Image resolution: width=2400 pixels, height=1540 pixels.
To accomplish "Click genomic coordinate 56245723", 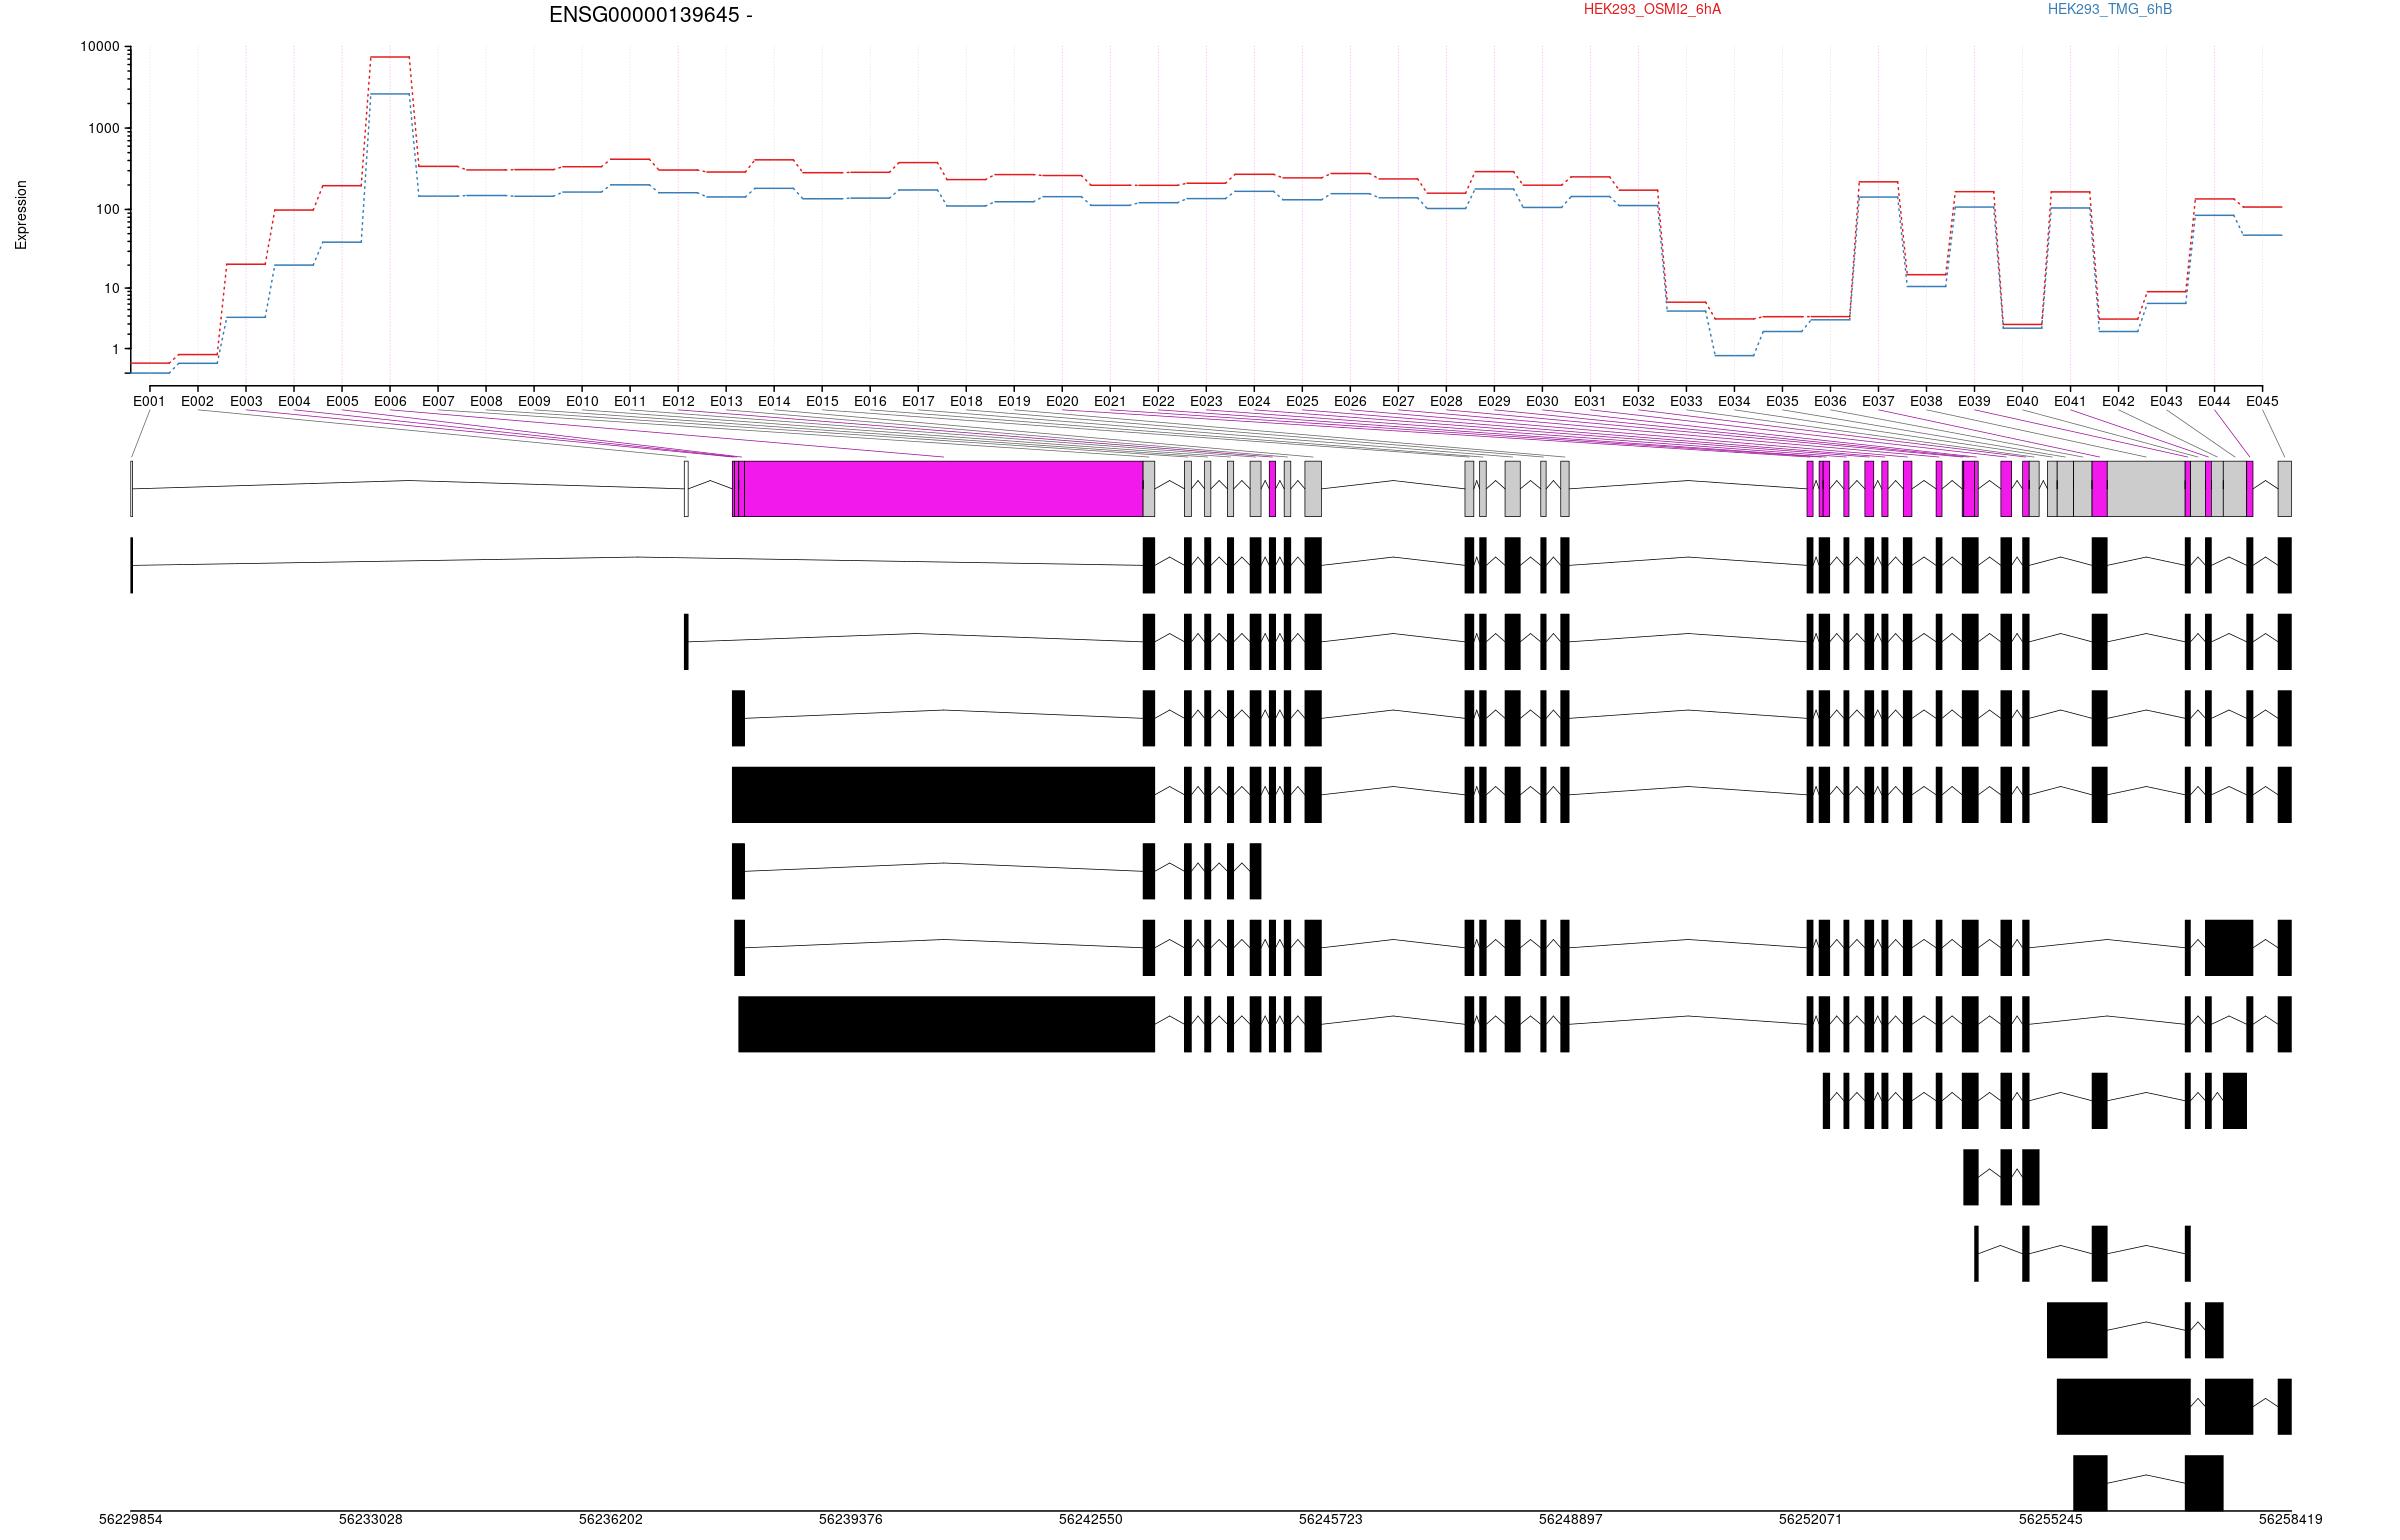I will [1331, 1519].
